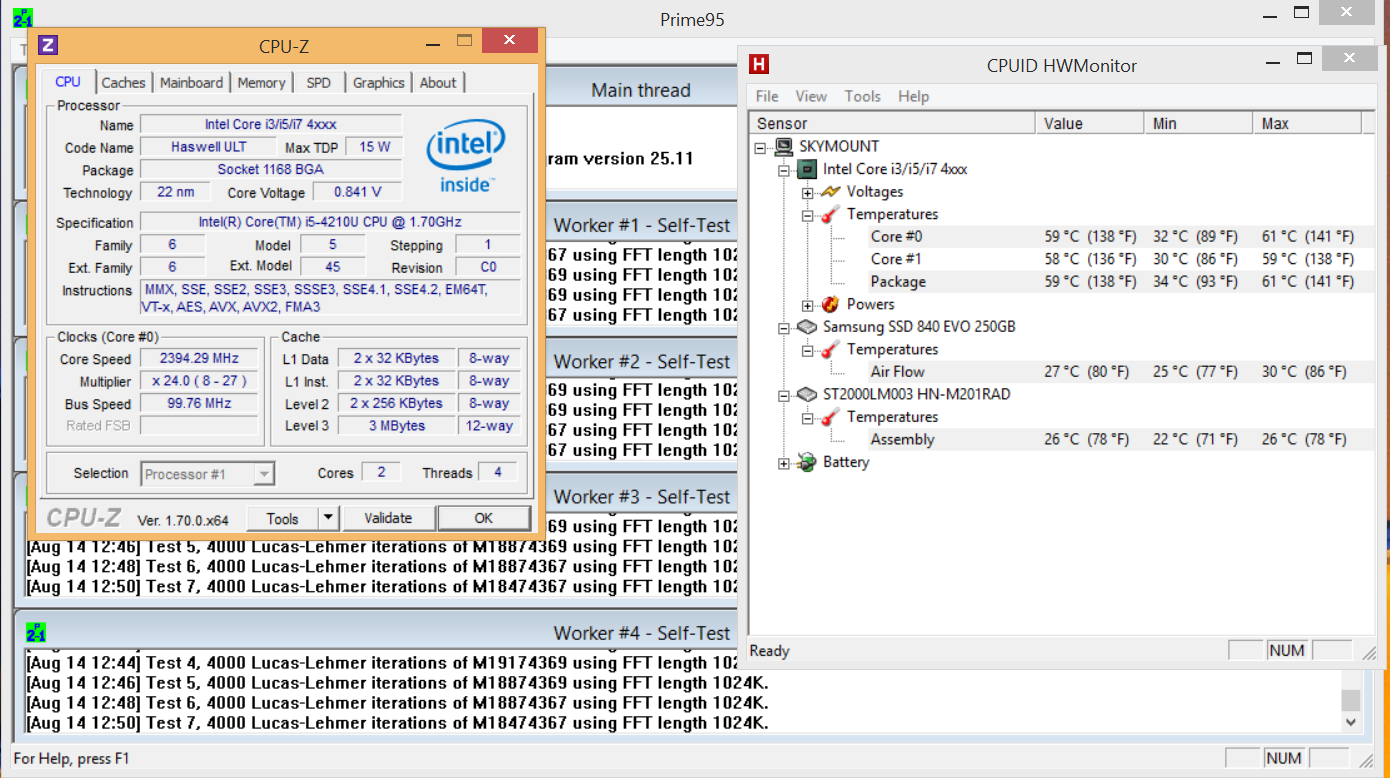Switch to the Memory tab

pyautogui.click(x=261, y=83)
